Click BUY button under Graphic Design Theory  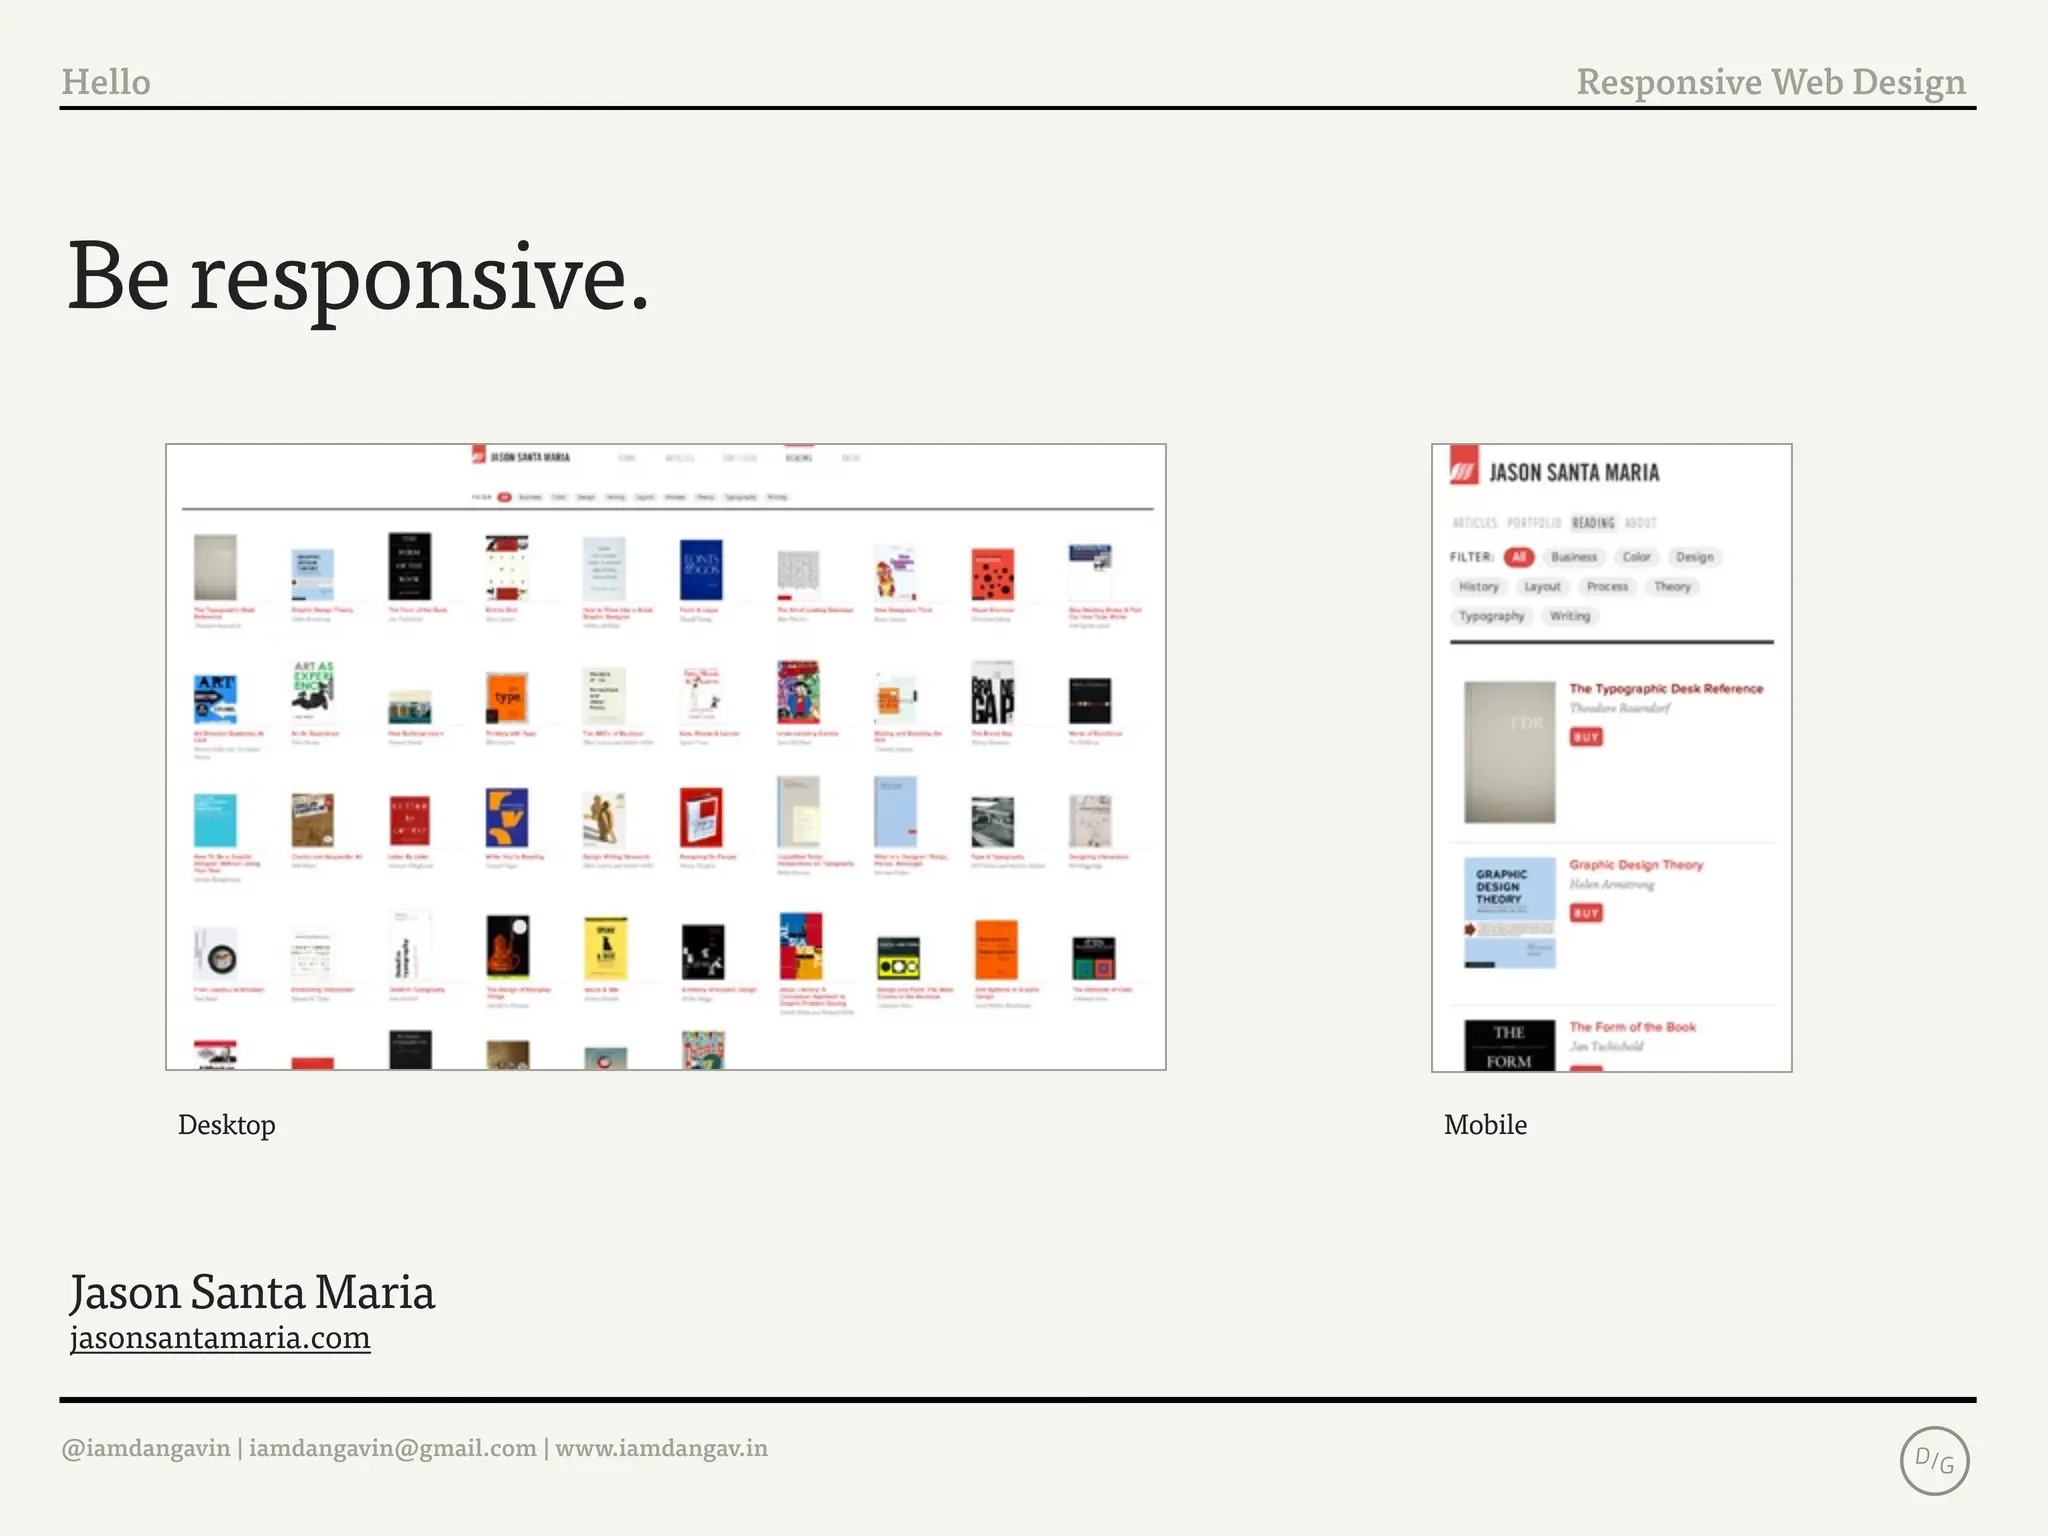(1586, 913)
